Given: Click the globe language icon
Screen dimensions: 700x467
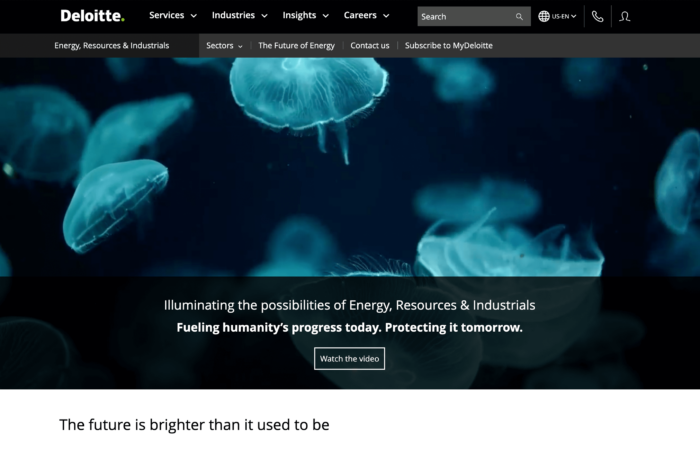Looking at the screenshot, I should click(544, 17).
